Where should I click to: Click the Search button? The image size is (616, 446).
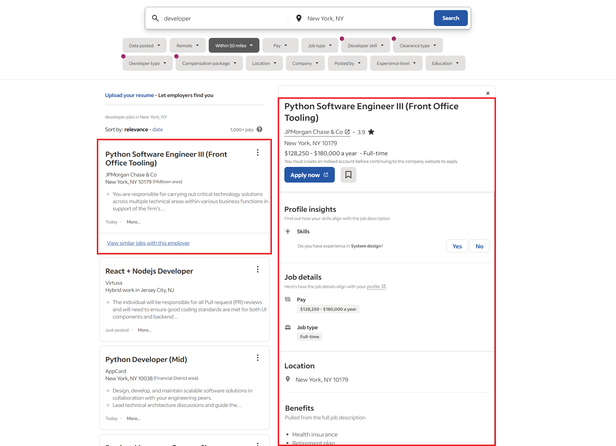pos(451,18)
